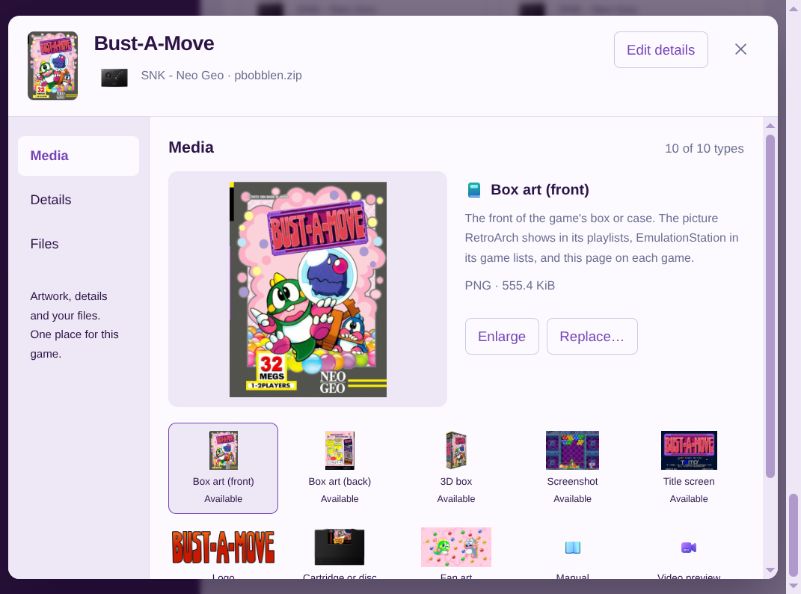Click the game cover thumbnail in header
This screenshot has height=594, width=801.
(x=53, y=65)
